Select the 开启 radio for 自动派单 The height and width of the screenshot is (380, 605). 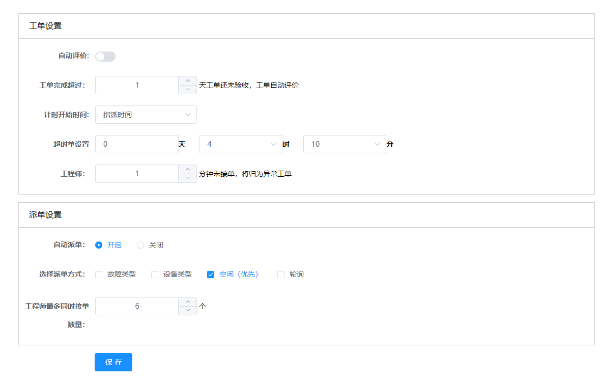tap(99, 245)
